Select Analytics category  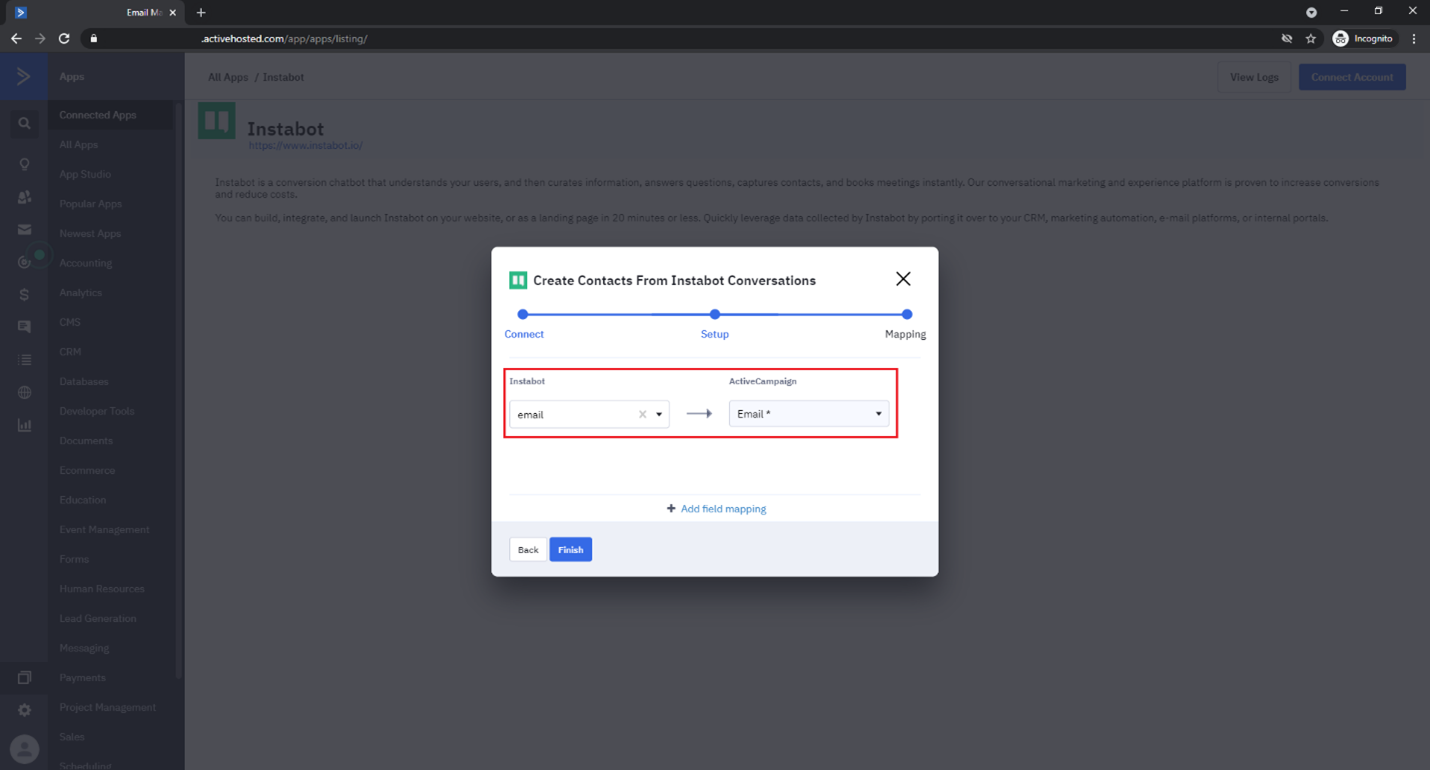click(81, 293)
